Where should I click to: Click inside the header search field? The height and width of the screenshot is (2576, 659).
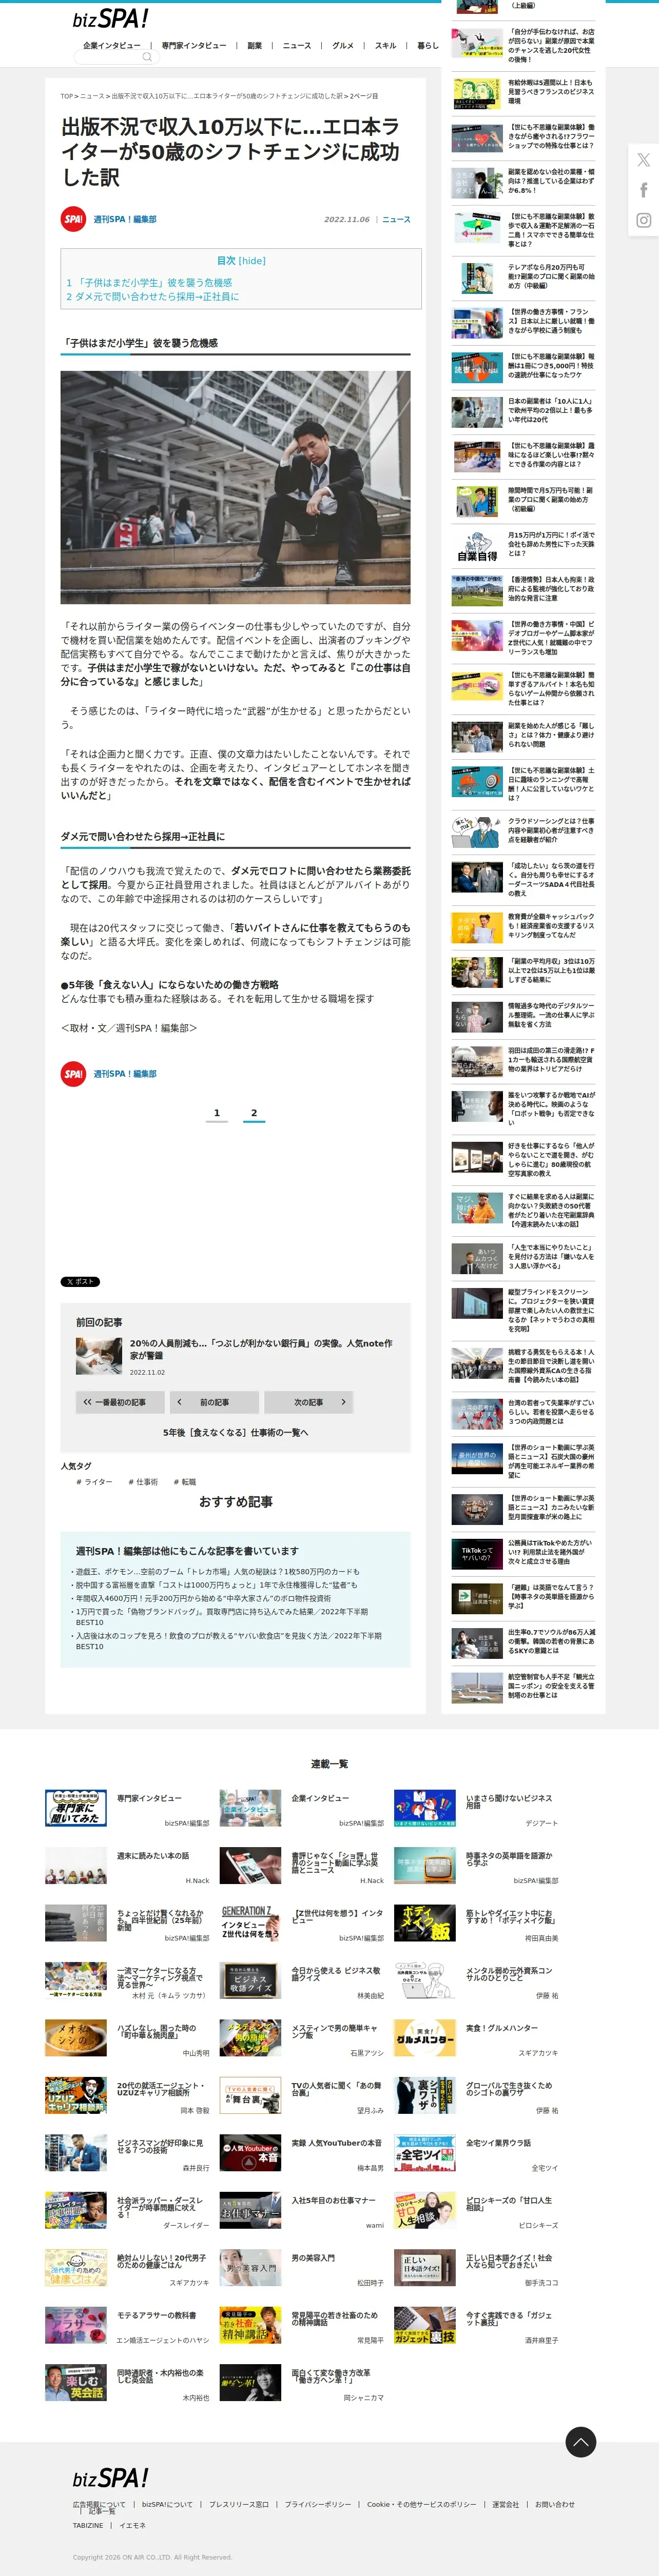point(116,57)
